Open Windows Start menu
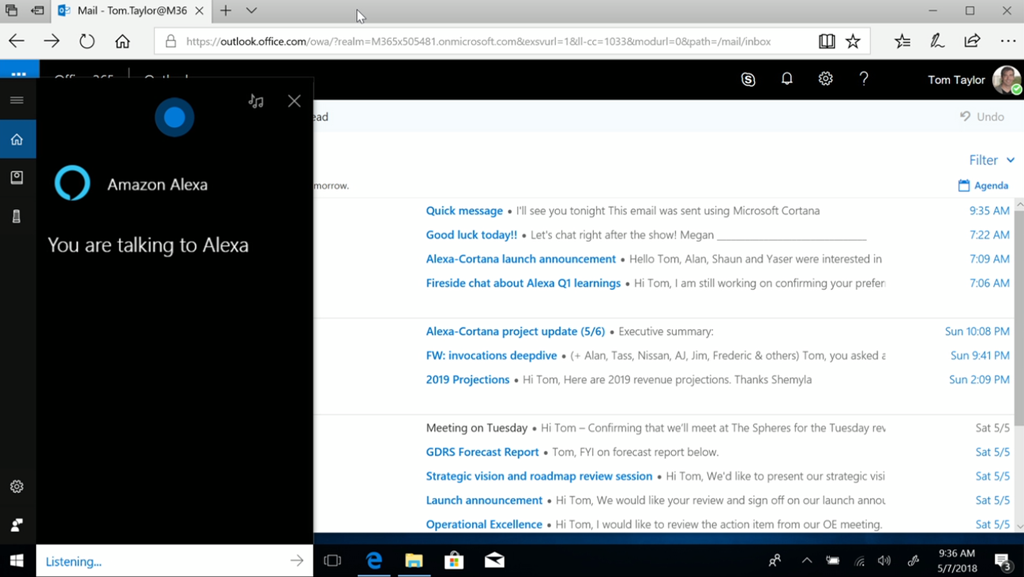This screenshot has height=577, width=1024. [x=17, y=561]
